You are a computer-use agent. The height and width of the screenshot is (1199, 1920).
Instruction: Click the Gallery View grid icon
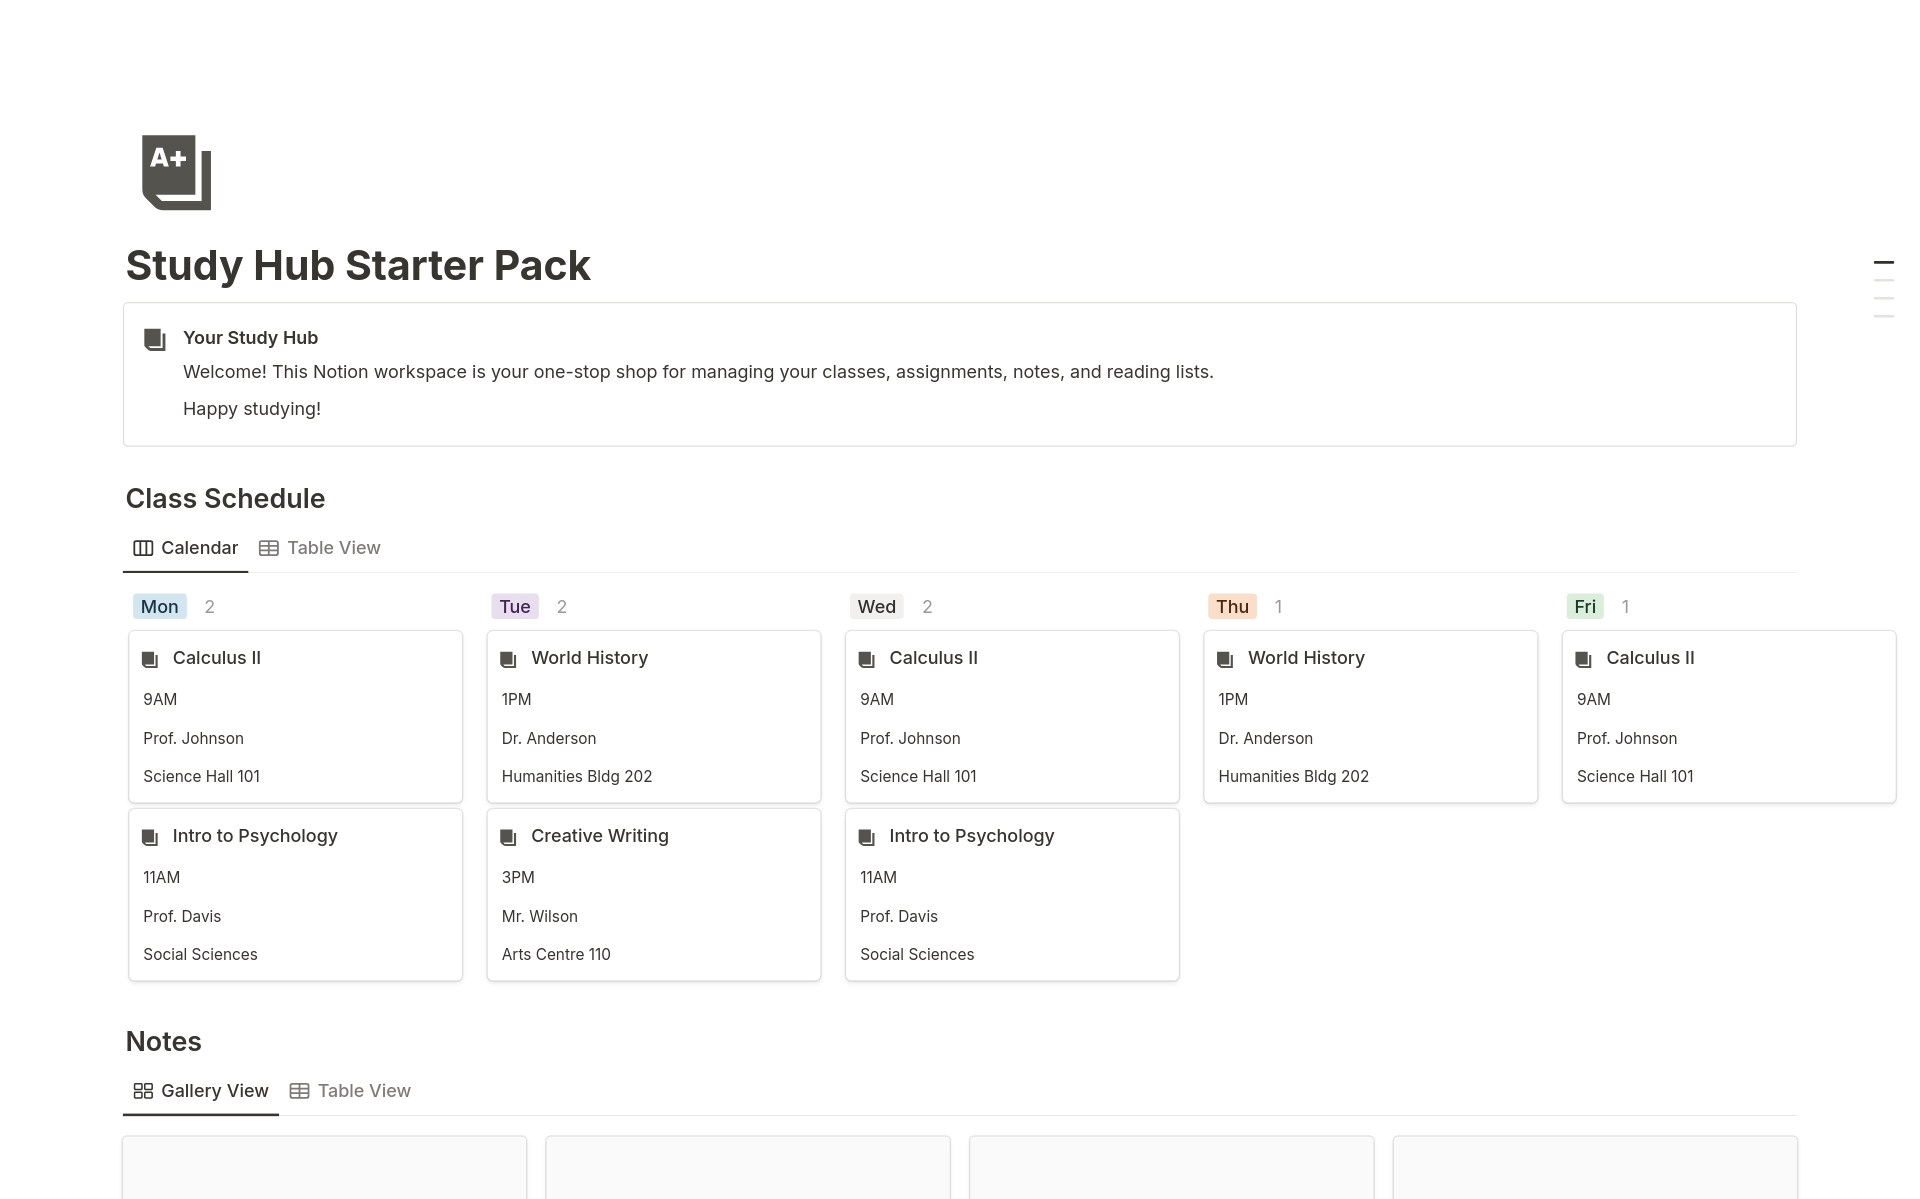click(143, 1091)
